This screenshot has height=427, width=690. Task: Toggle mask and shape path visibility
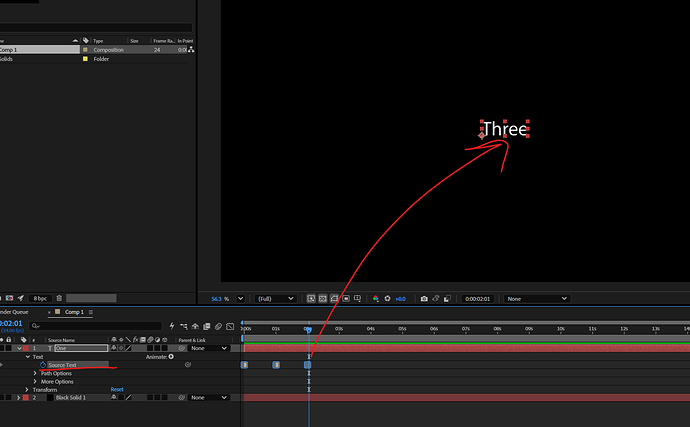(334, 298)
